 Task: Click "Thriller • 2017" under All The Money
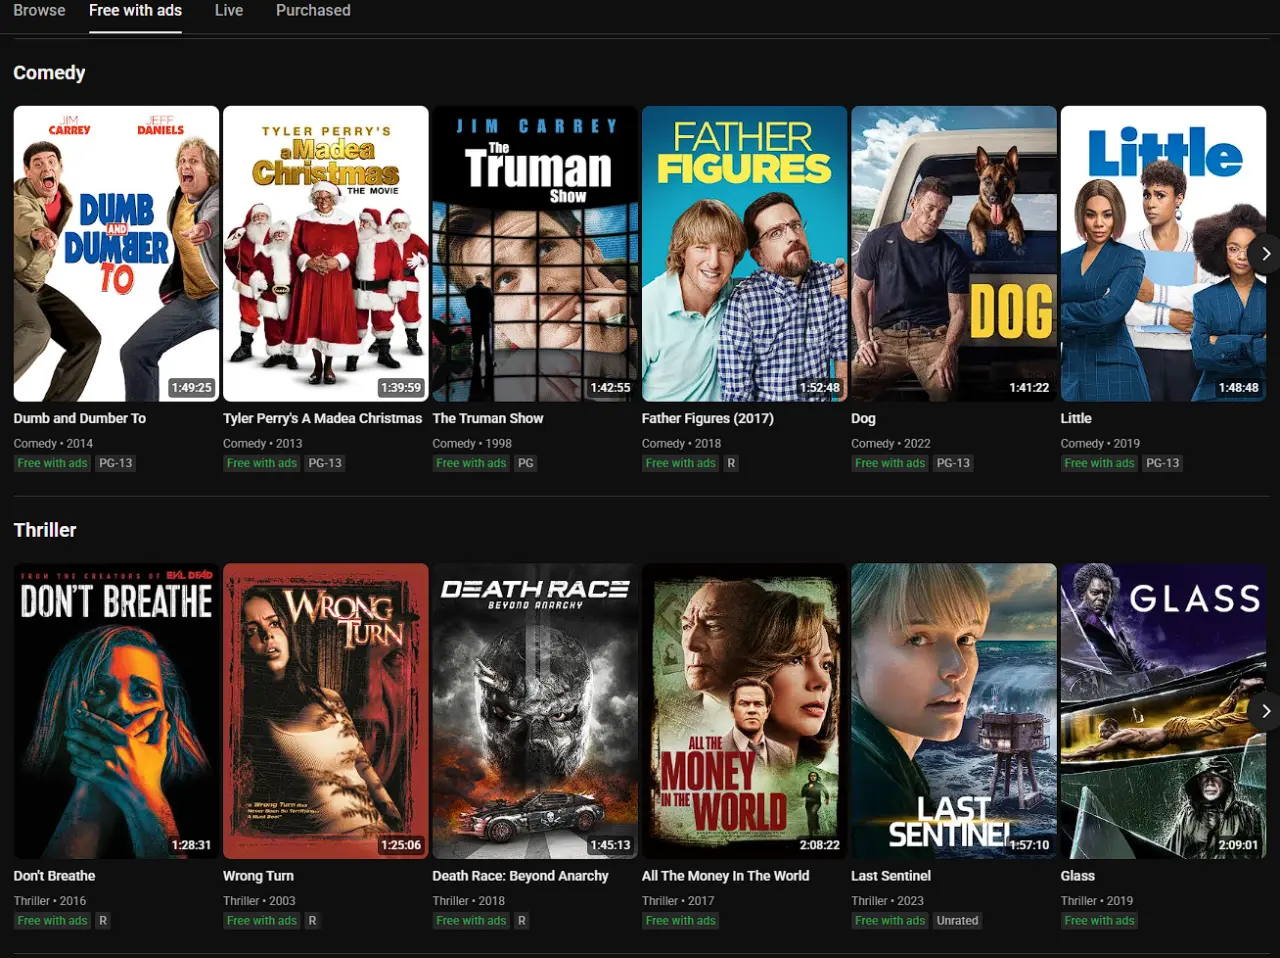pos(678,900)
